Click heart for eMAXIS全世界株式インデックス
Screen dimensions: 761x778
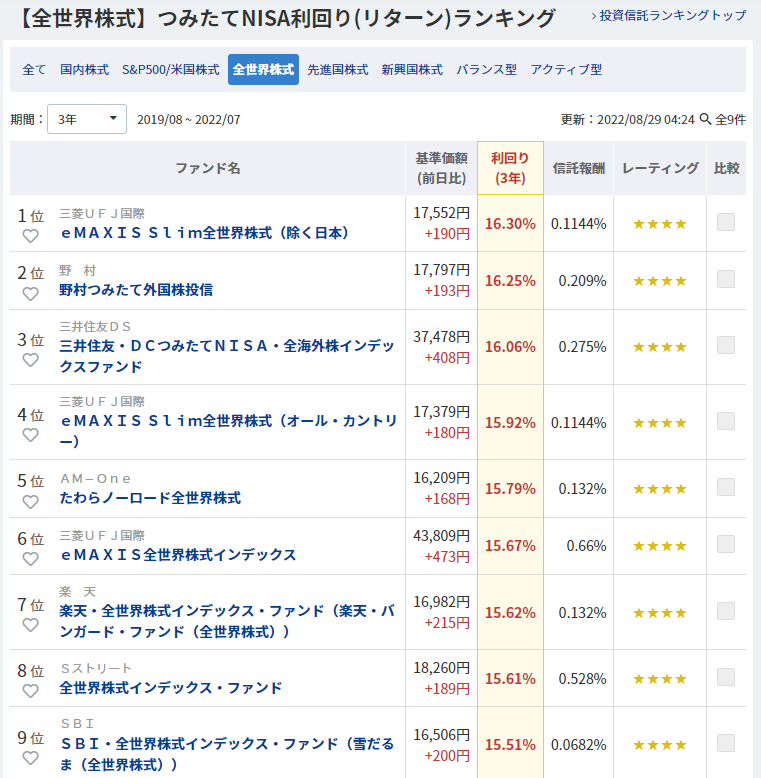[31, 559]
